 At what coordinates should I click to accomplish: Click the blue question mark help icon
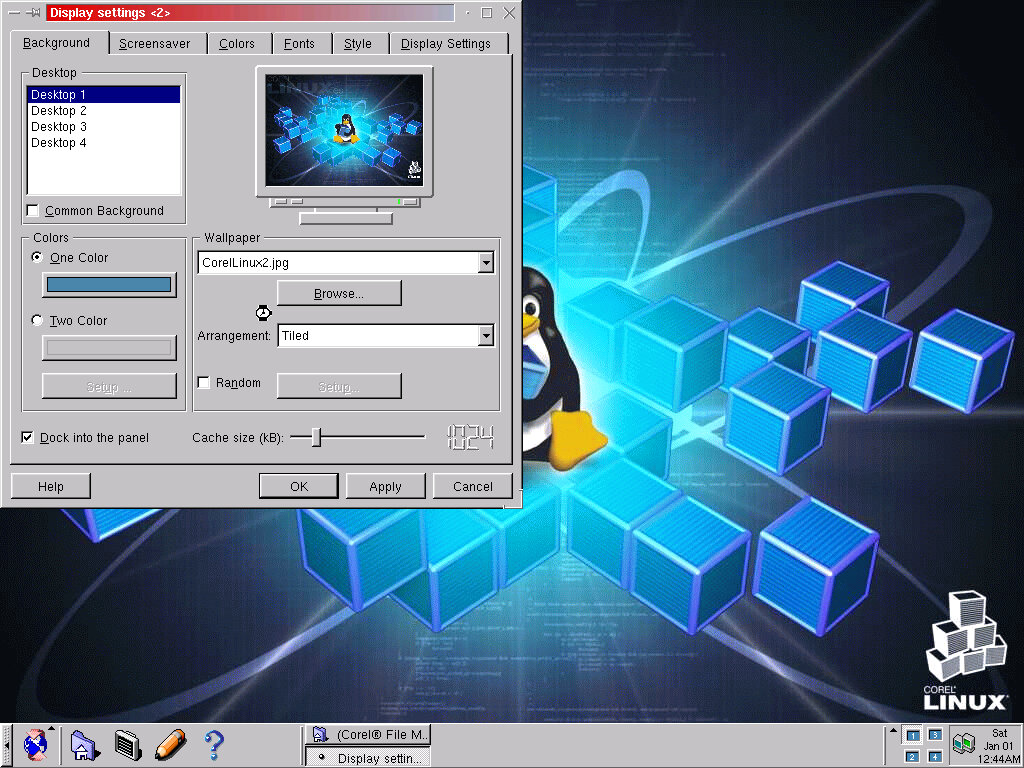(x=213, y=745)
